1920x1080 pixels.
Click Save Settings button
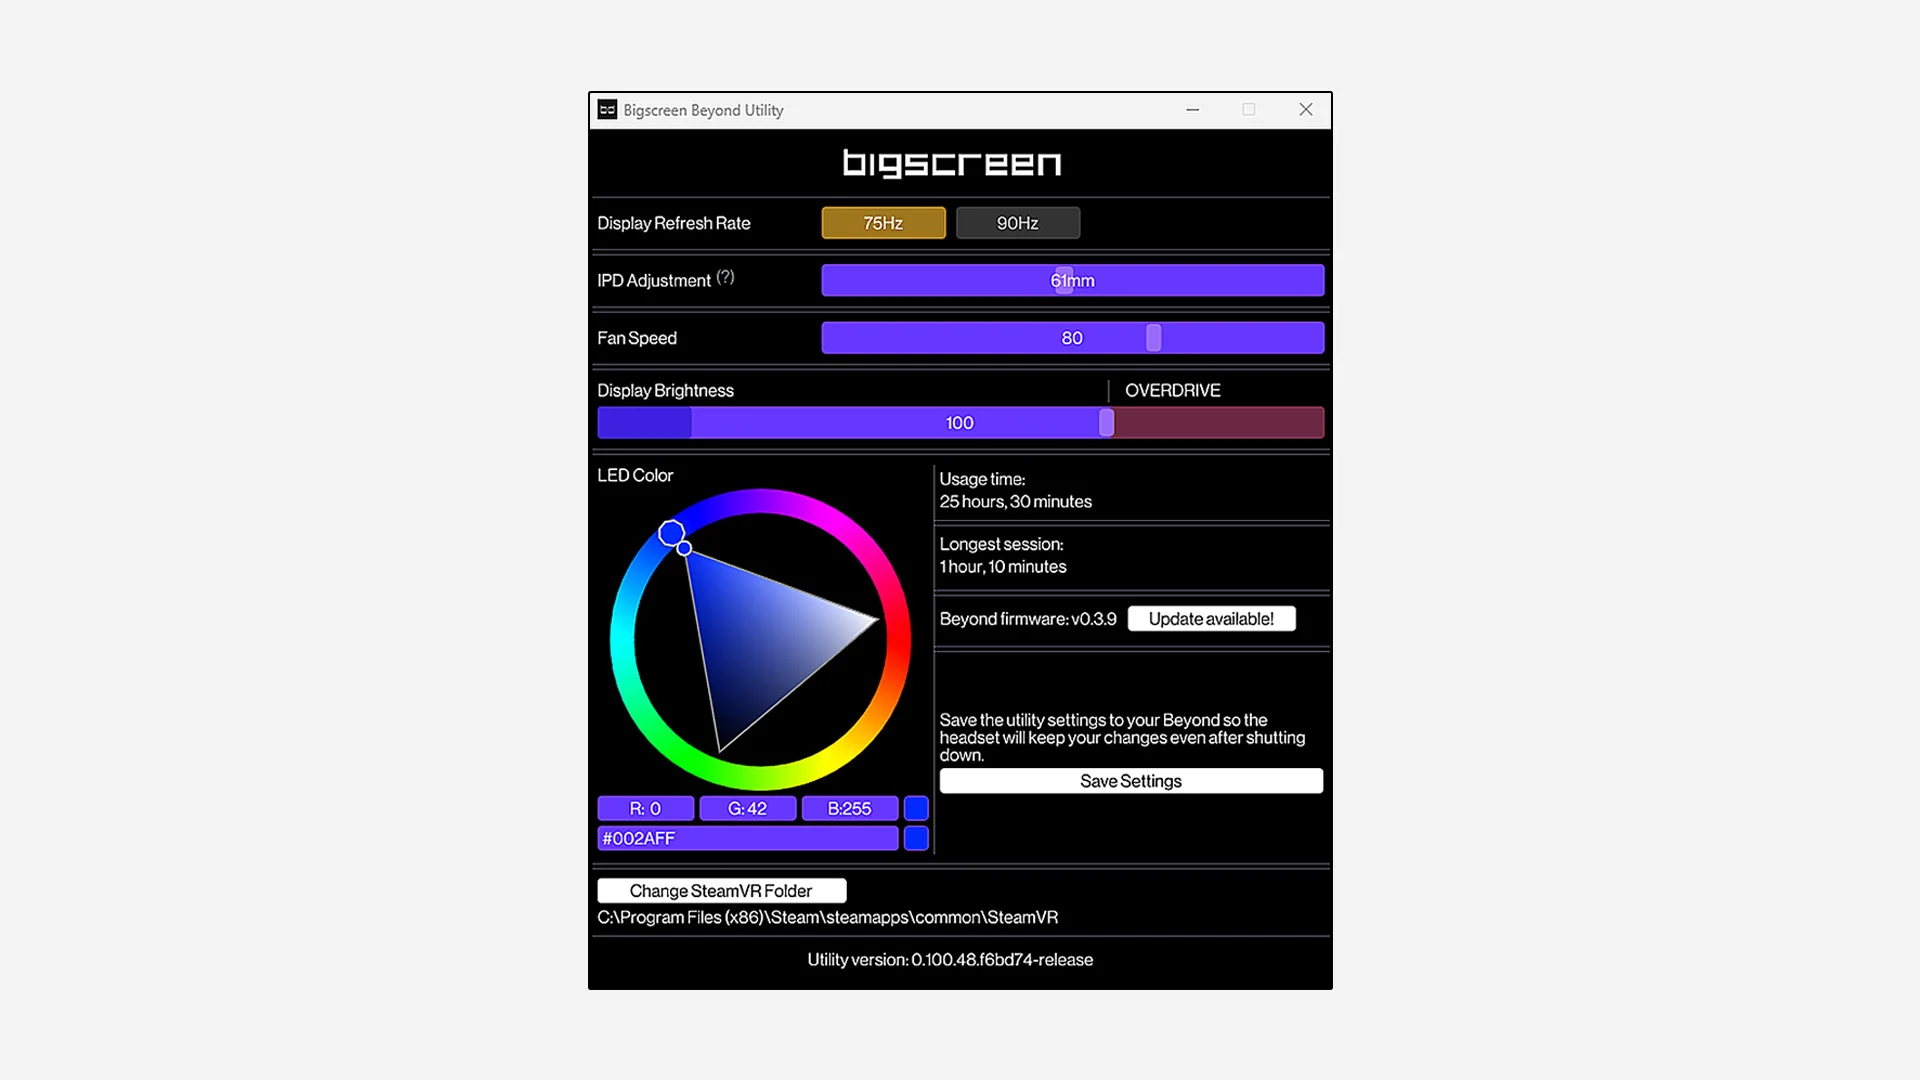point(1131,781)
